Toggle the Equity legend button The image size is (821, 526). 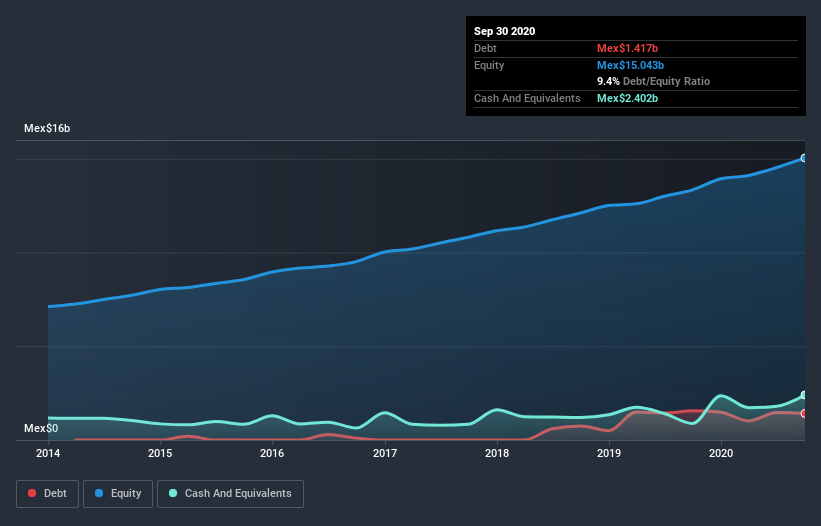click(118, 494)
